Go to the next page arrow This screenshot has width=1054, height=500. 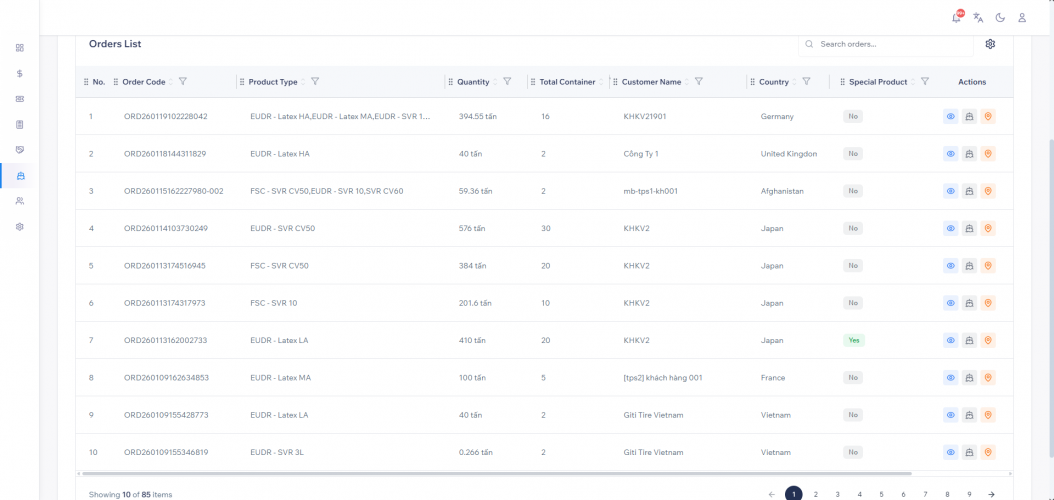991,494
